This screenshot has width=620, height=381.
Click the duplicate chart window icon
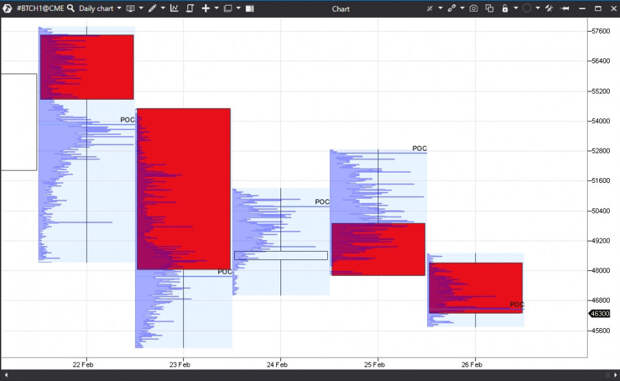(x=490, y=8)
